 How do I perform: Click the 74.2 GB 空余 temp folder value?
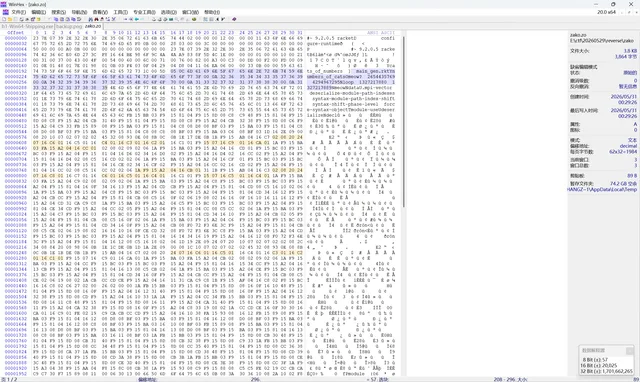click(623, 184)
